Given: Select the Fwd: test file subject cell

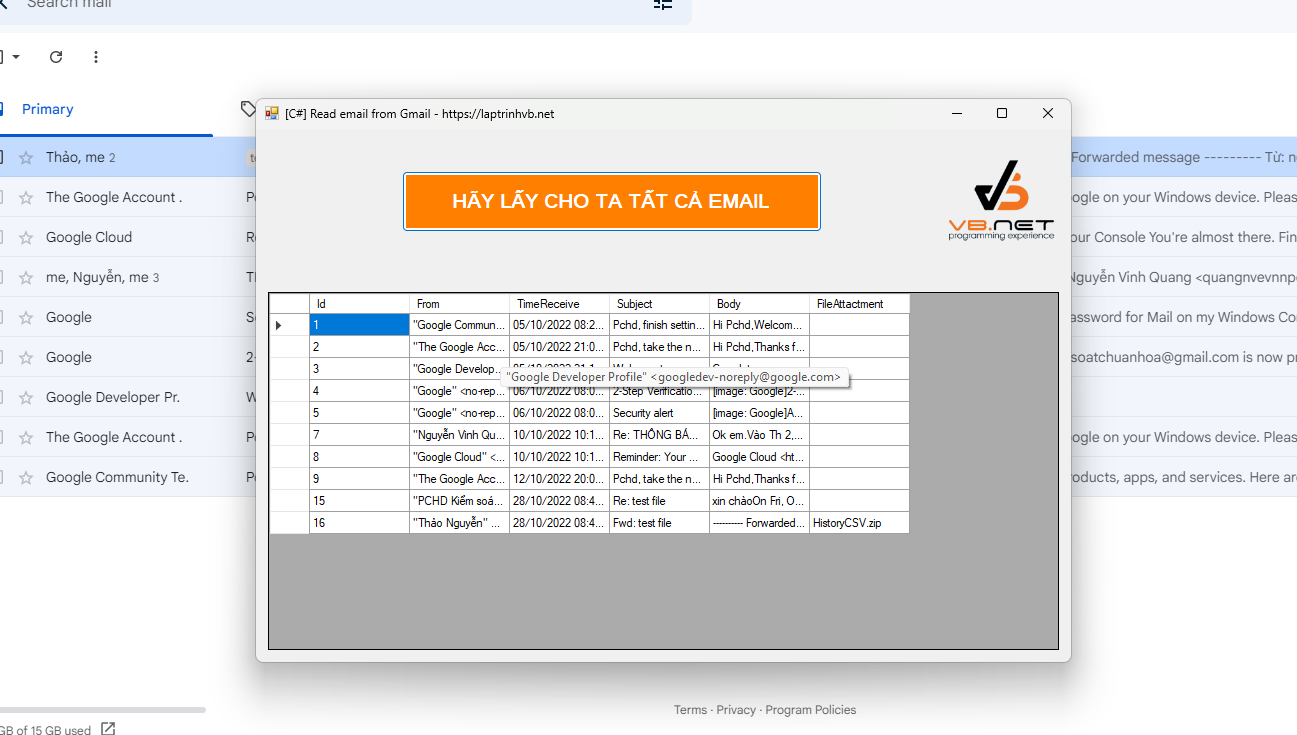Looking at the screenshot, I should click(x=659, y=523).
